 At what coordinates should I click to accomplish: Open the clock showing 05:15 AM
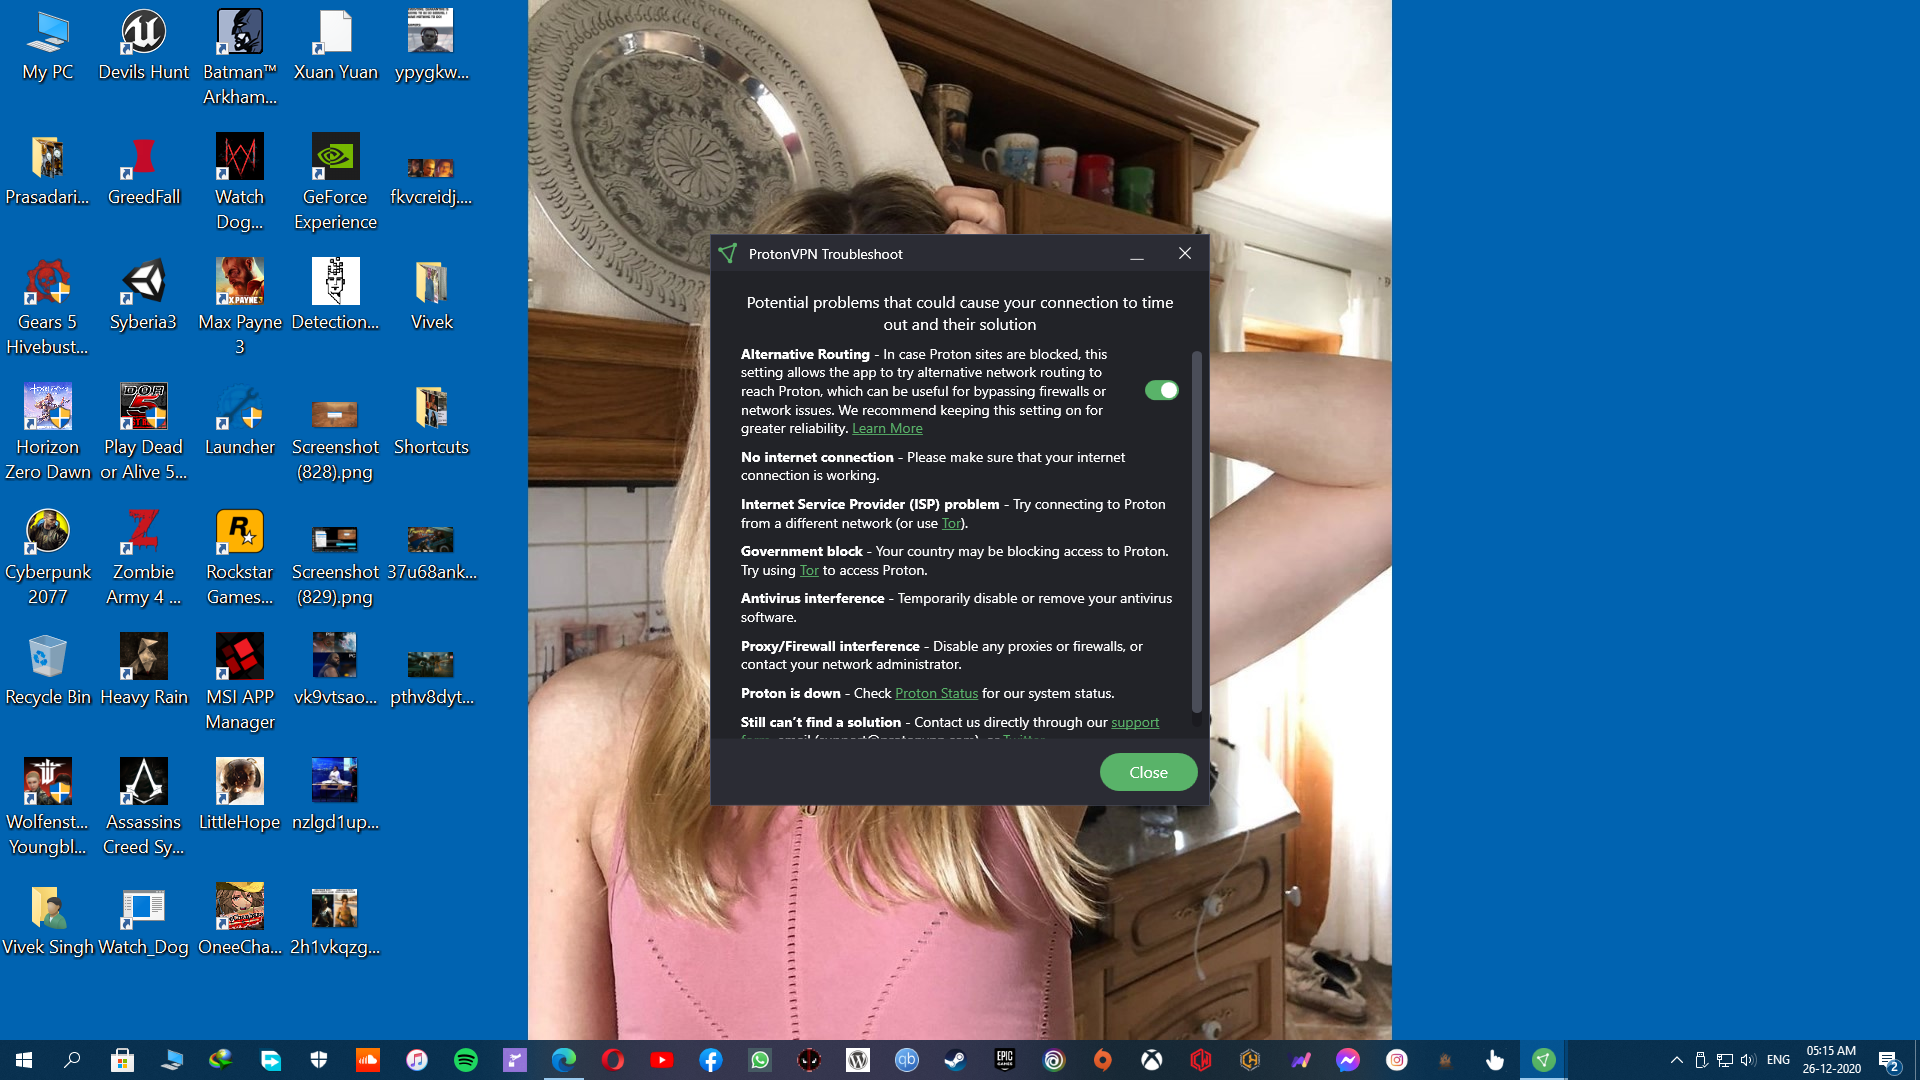pyautogui.click(x=1831, y=1060)
